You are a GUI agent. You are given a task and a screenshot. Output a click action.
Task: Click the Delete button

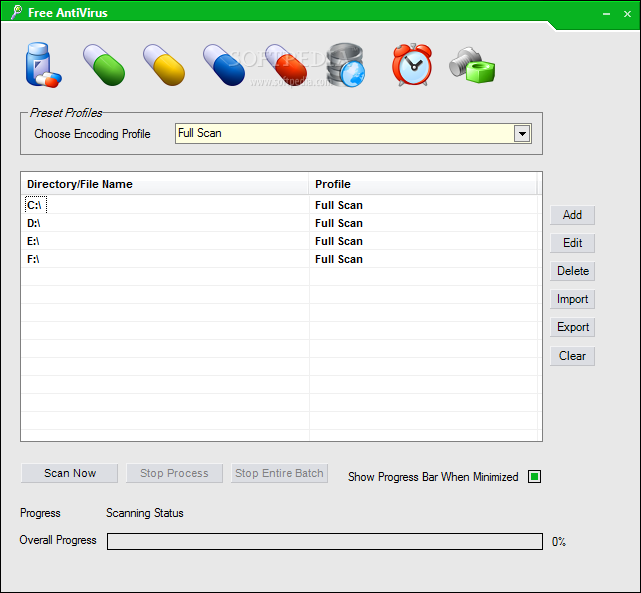[x=572, y=271]
